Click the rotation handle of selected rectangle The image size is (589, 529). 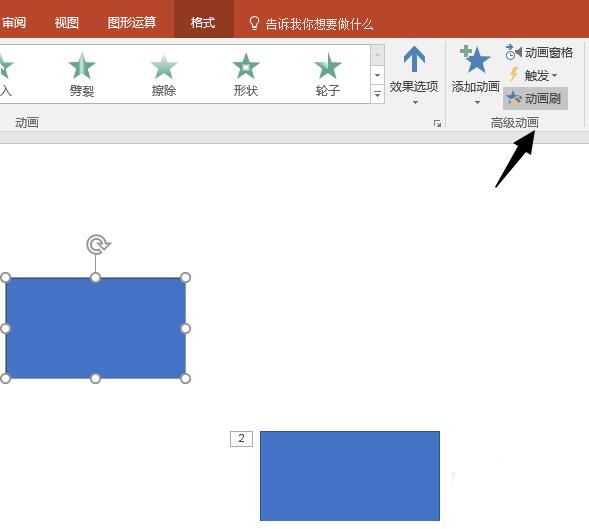pos(98,245)
